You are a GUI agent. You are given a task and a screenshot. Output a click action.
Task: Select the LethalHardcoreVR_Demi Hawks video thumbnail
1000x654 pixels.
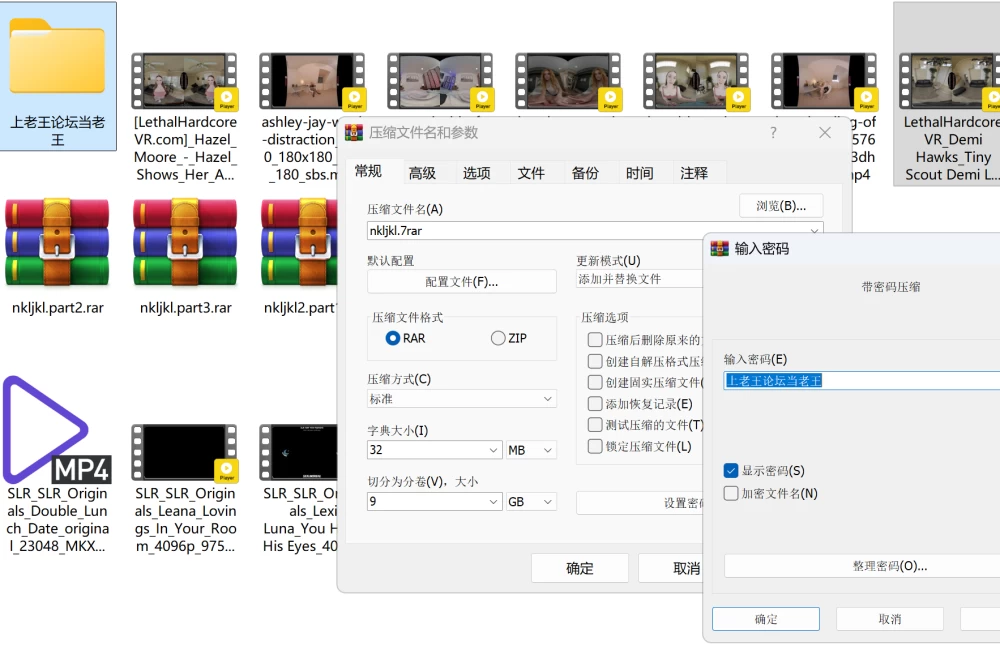point(950,81)
